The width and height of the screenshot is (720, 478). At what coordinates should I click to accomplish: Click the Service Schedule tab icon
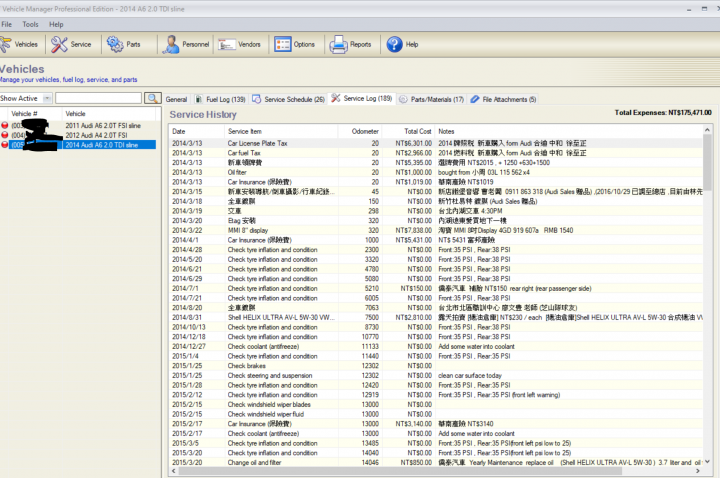pyautogui.click(x=257, y=99)
